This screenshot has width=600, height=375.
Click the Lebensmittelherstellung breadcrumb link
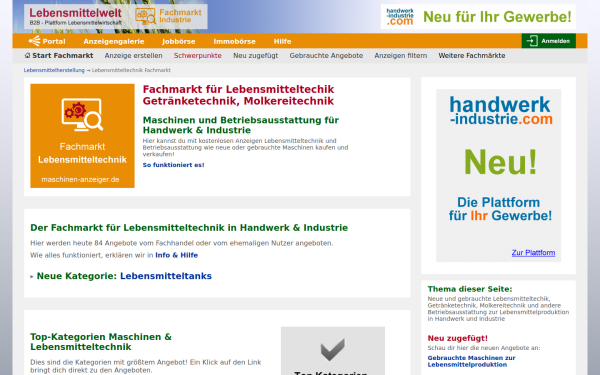[x=54, y=70]
